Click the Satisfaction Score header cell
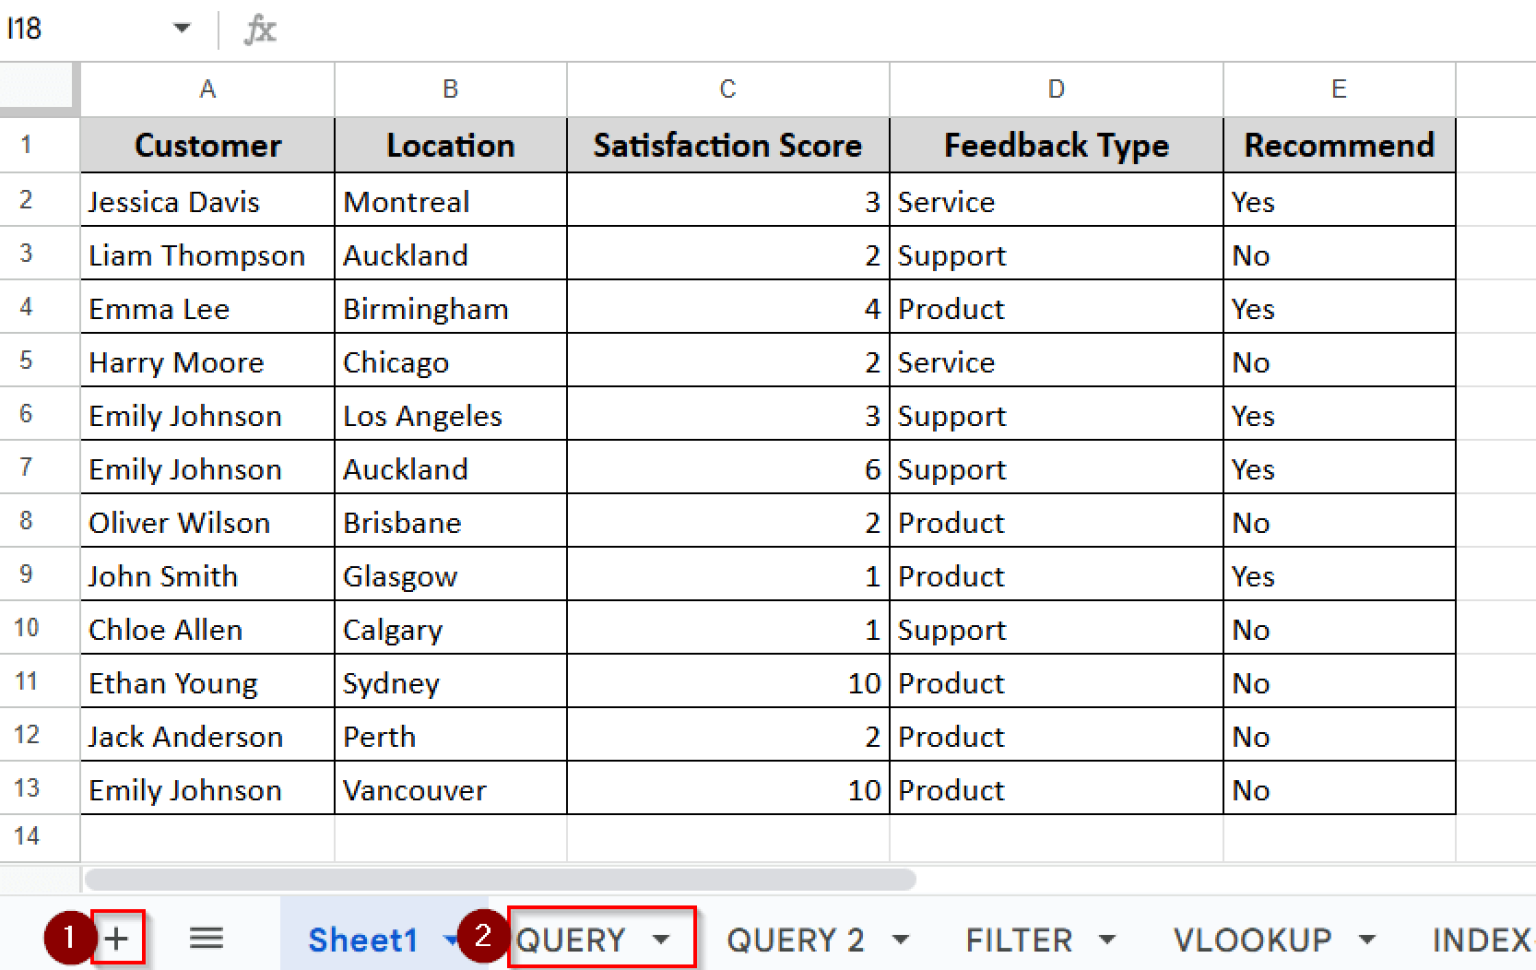Screen dimensions: 1536x970 pyautogui.click(x=727, y=145)
